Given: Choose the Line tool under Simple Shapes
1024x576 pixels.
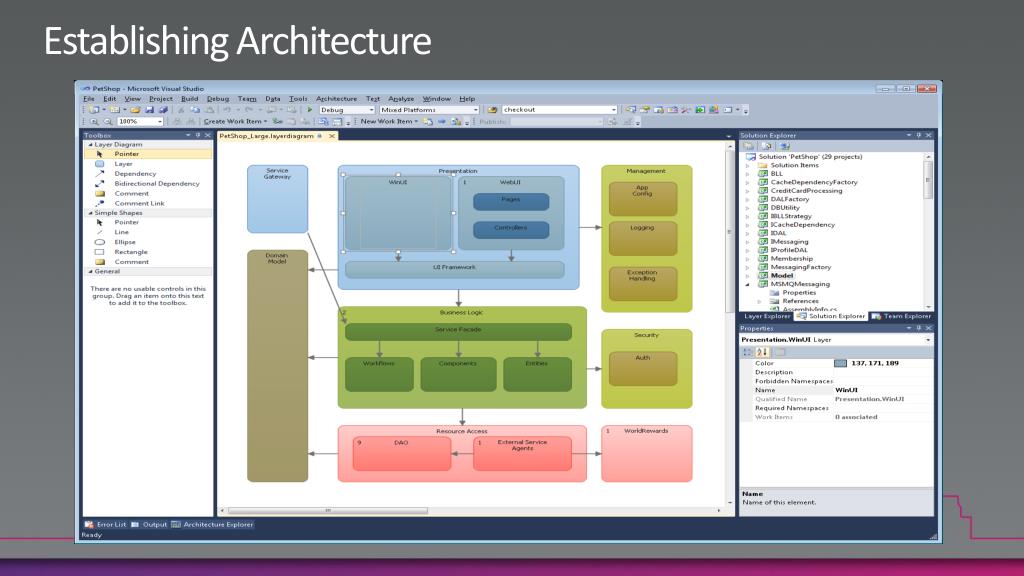Looking at the screenshot, I should coord(148,232).
